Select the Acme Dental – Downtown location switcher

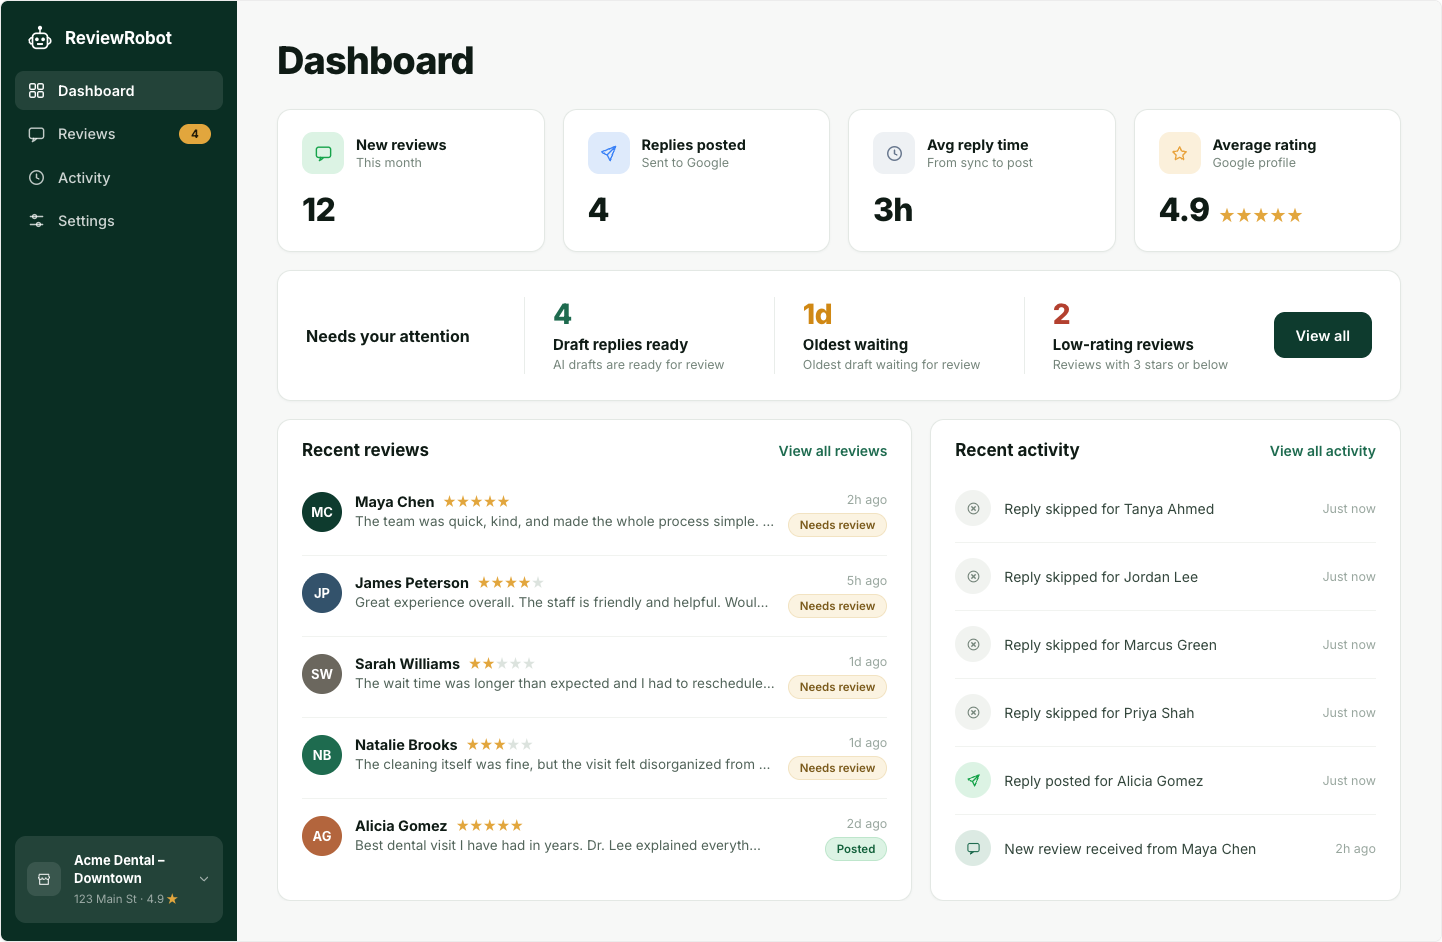[x=119, y=879]
